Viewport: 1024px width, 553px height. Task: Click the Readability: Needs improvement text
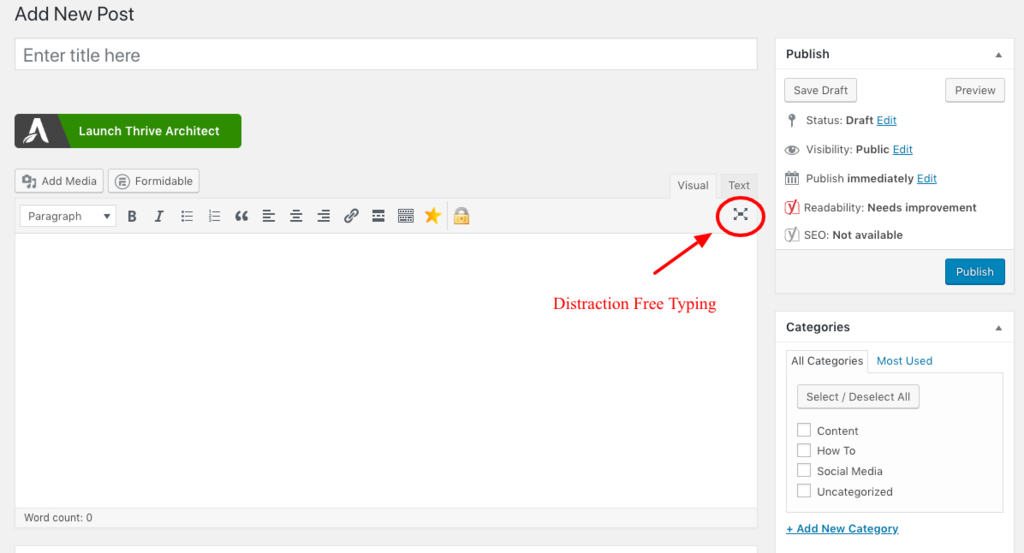(x=890, y=208)
